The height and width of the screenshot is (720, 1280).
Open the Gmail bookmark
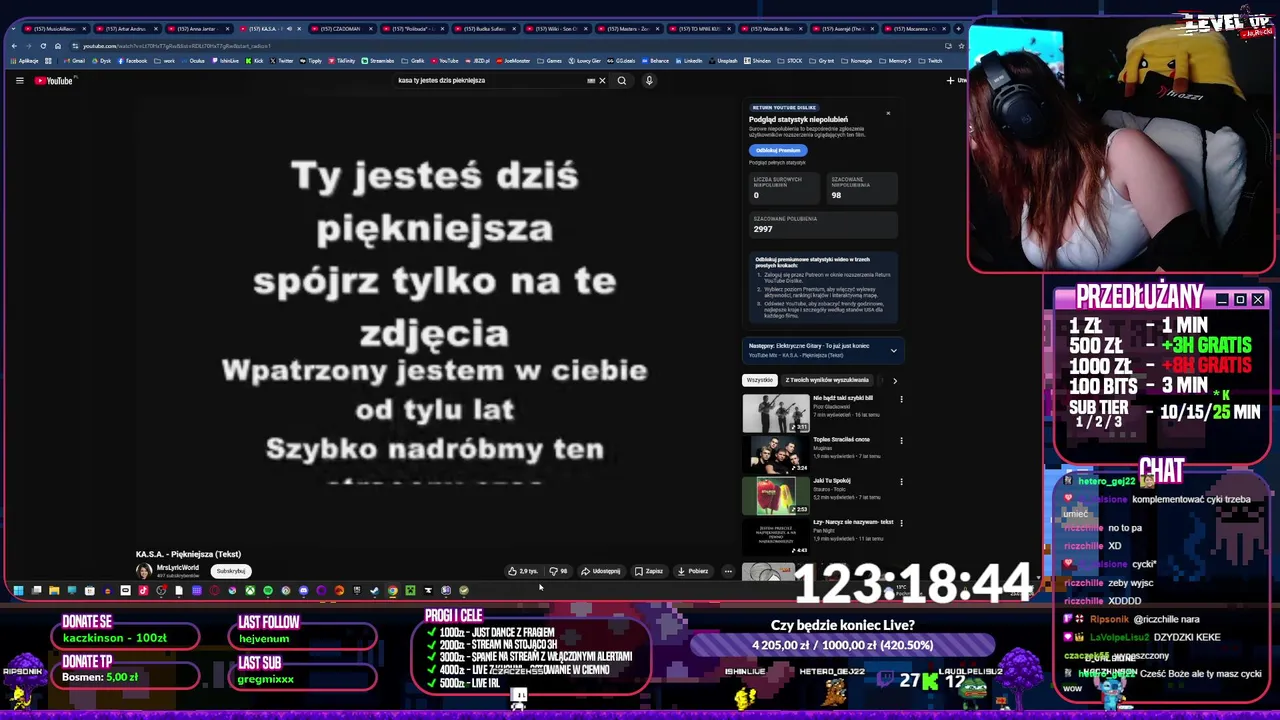[74, 61]
